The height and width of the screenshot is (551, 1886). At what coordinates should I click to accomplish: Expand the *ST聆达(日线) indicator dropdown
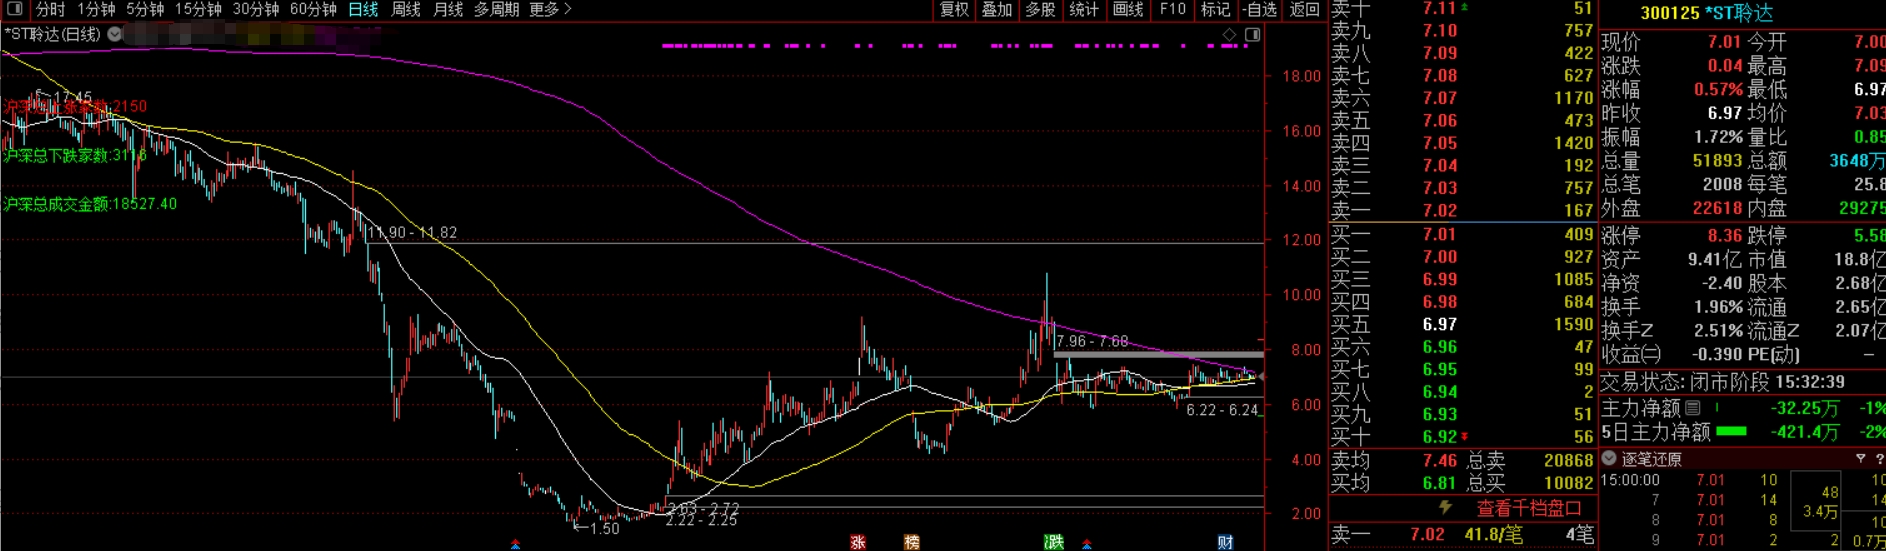pyautogui.click(x=114, y=34)
